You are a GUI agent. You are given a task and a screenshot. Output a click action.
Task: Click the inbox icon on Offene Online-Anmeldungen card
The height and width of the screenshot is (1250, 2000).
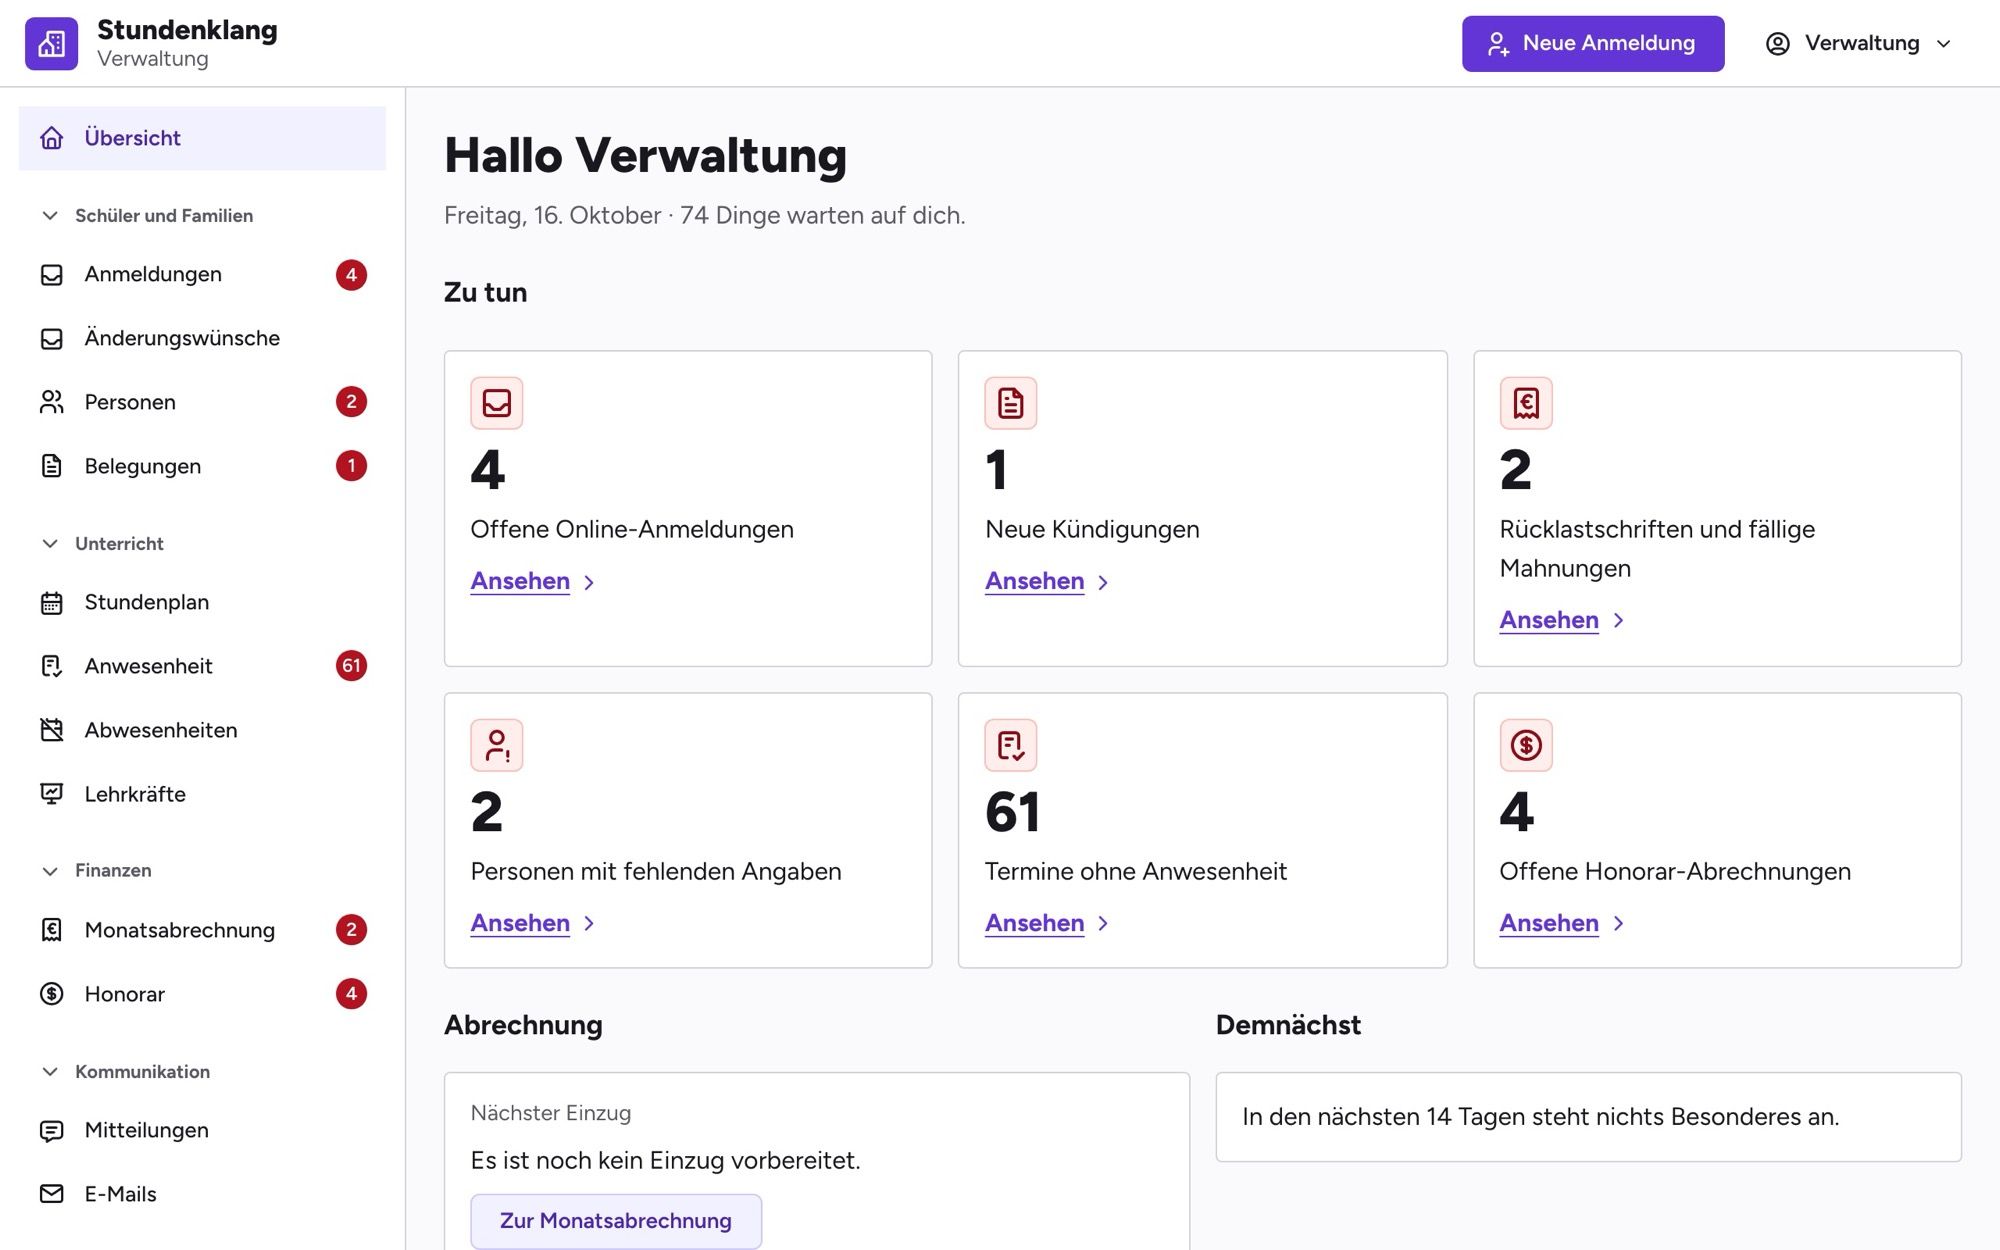click(497, 403)
